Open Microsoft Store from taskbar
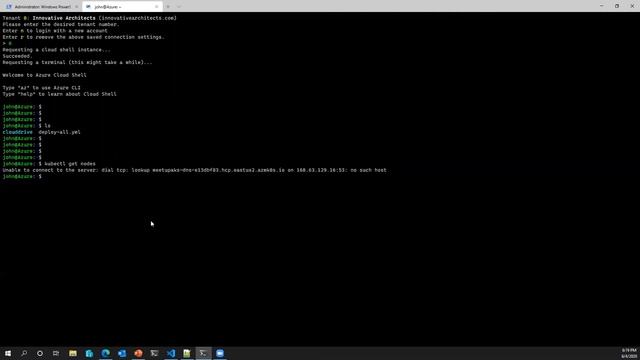 89,353
